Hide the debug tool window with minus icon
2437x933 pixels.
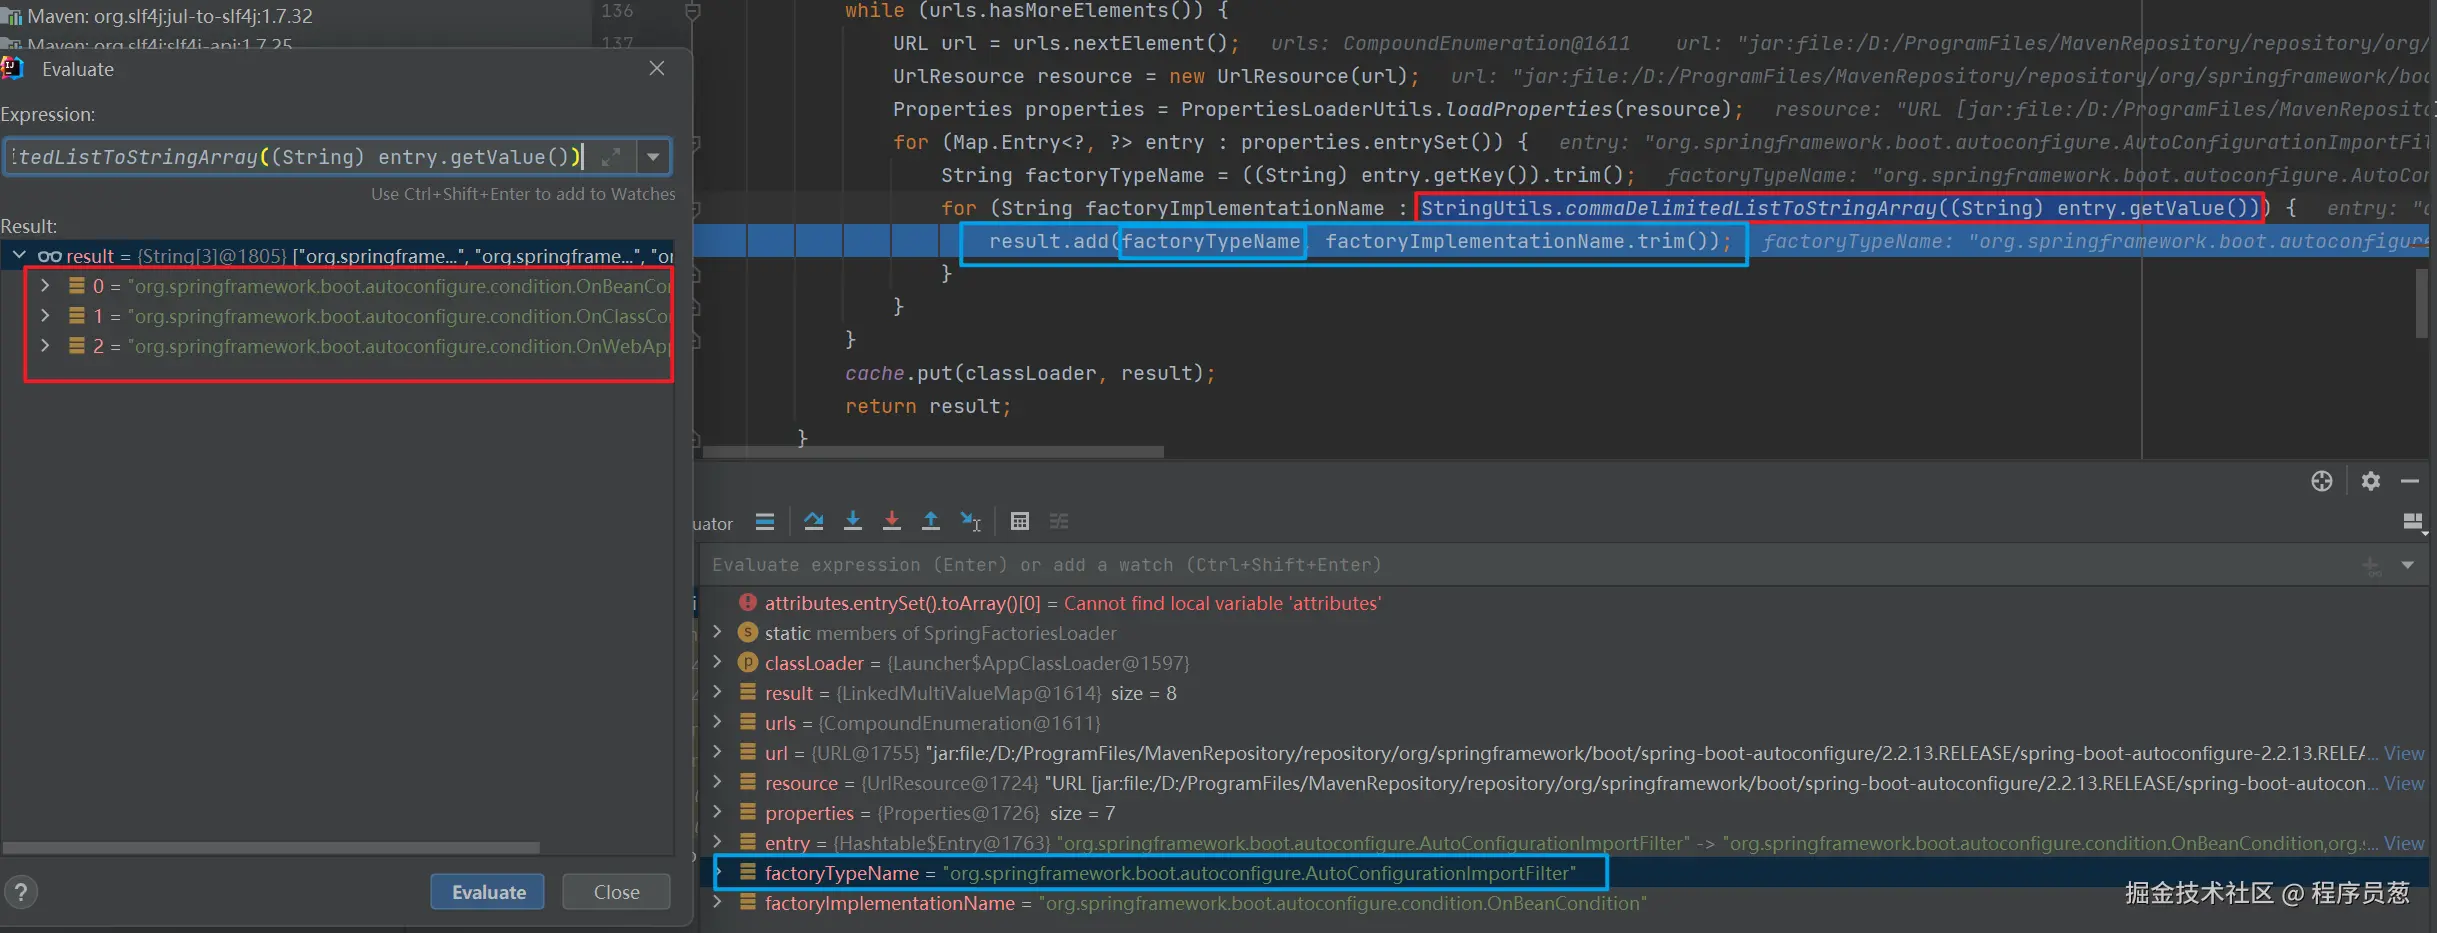[2410, 481]
